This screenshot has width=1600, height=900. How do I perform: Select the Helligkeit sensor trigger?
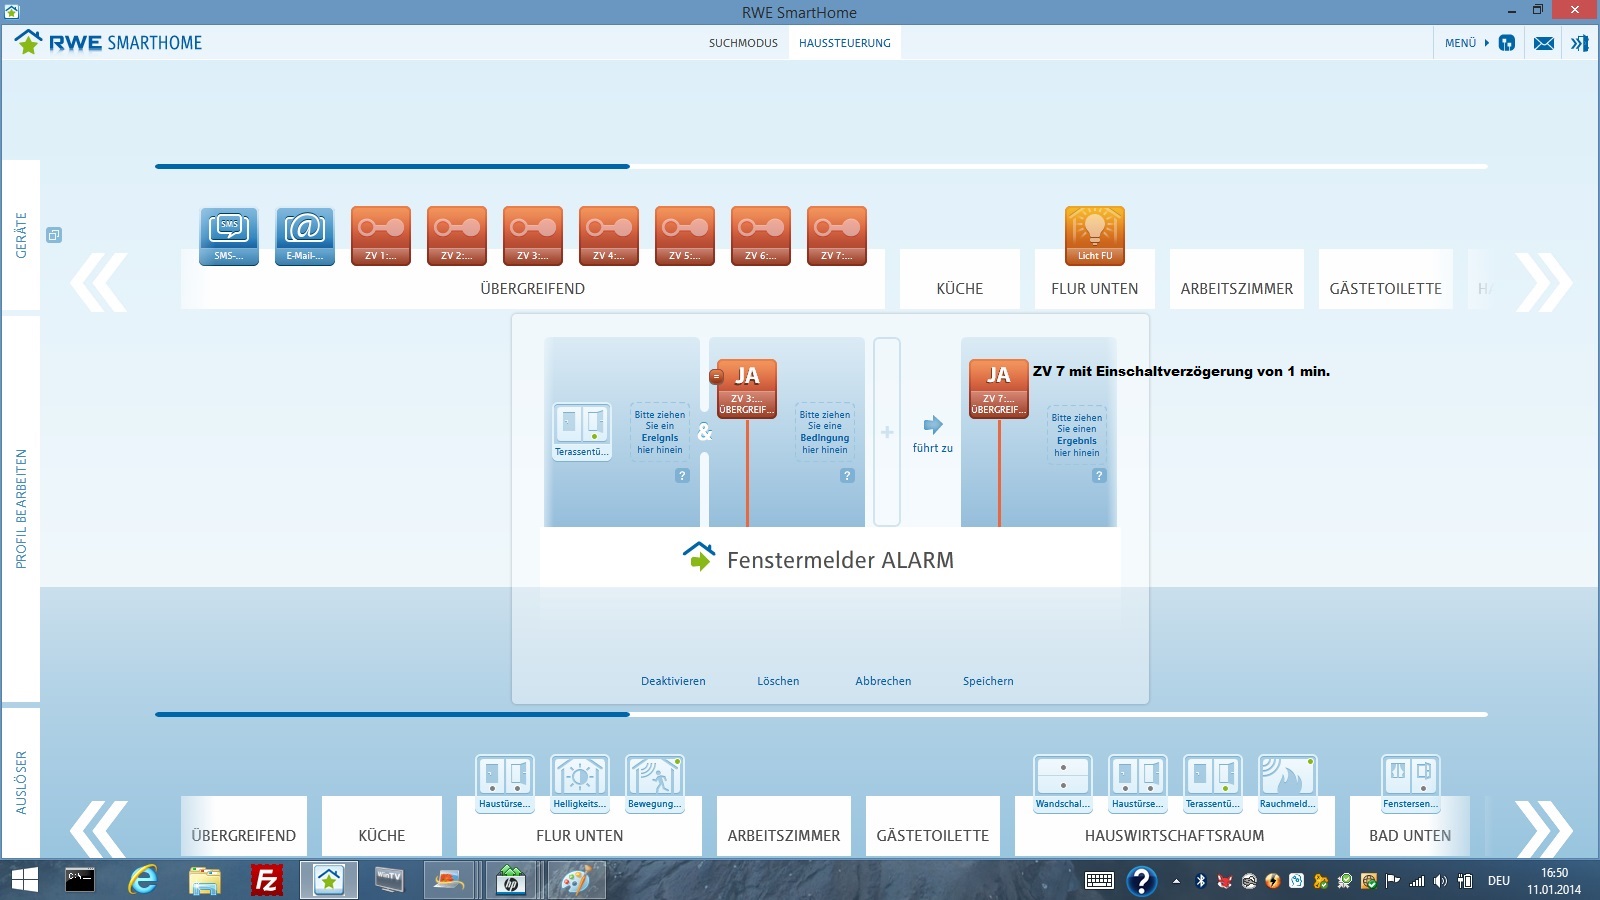tap(580, 784)
